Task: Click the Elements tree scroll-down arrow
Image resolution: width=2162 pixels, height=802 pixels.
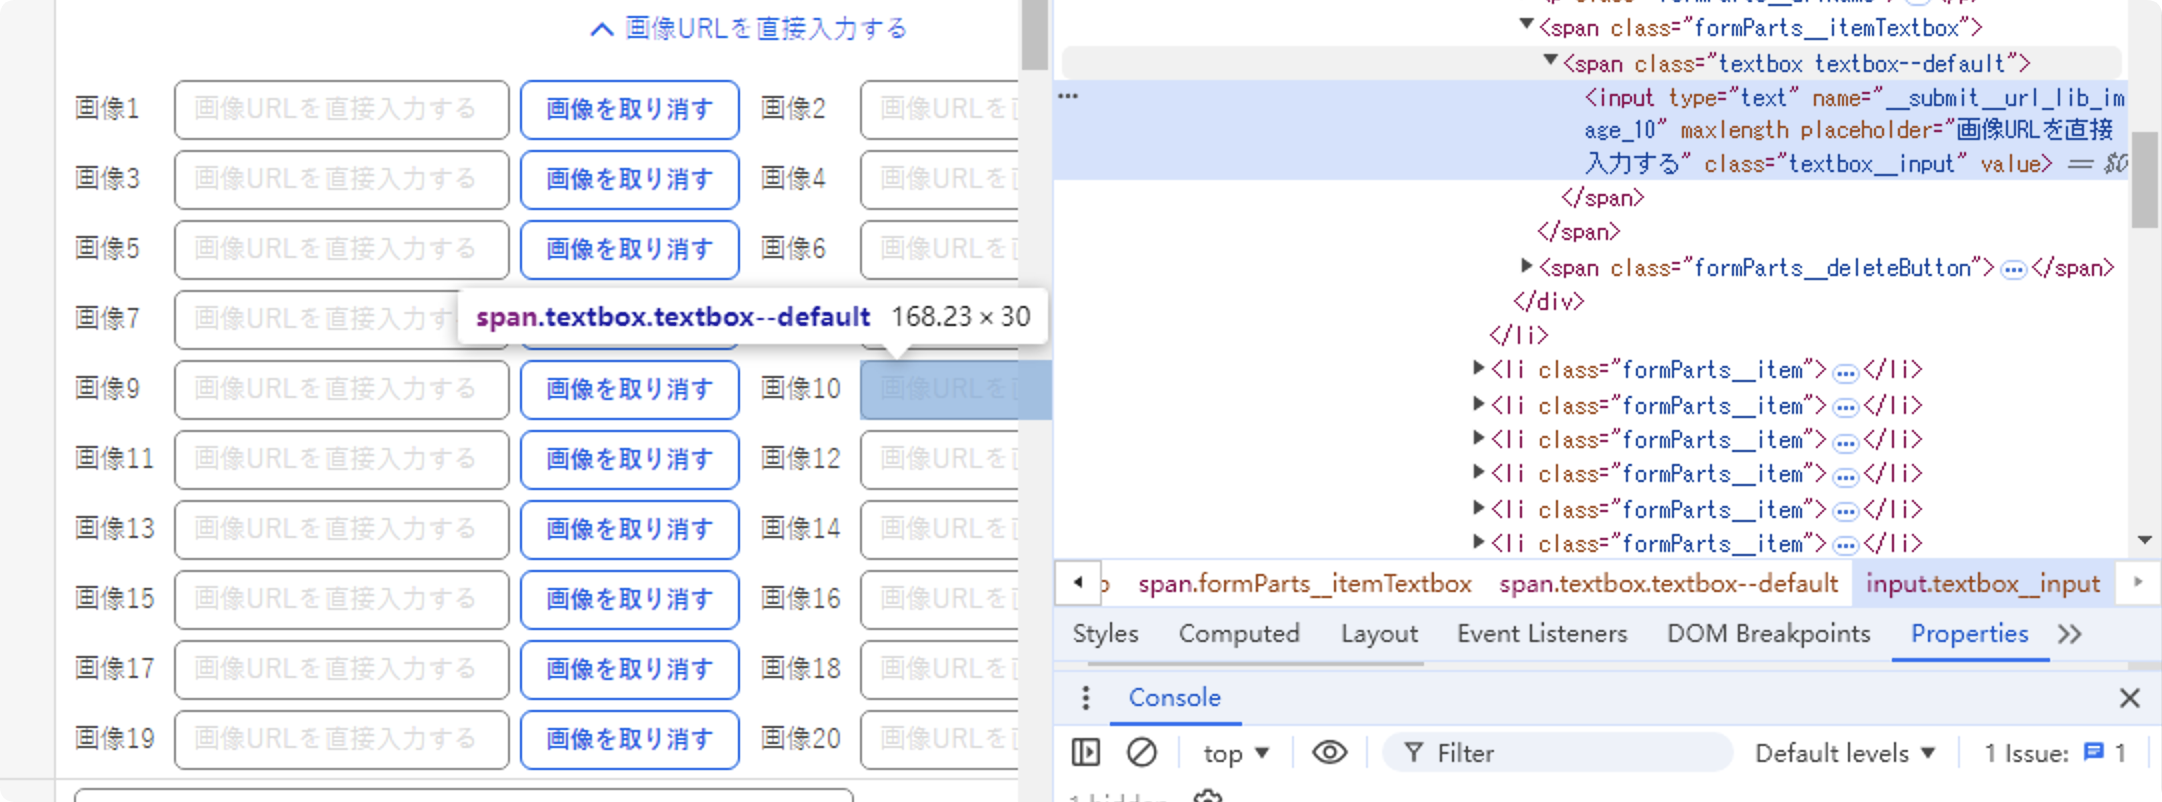Action: click(x=2144, y=540)
